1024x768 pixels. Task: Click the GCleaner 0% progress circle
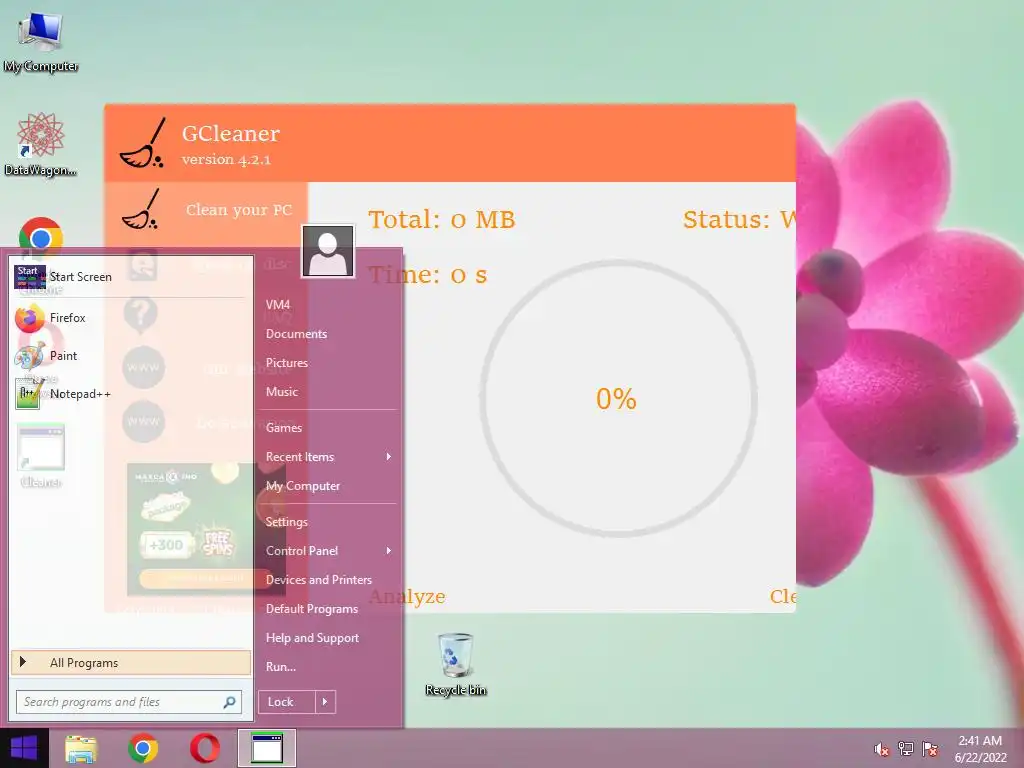coord(618,398)
